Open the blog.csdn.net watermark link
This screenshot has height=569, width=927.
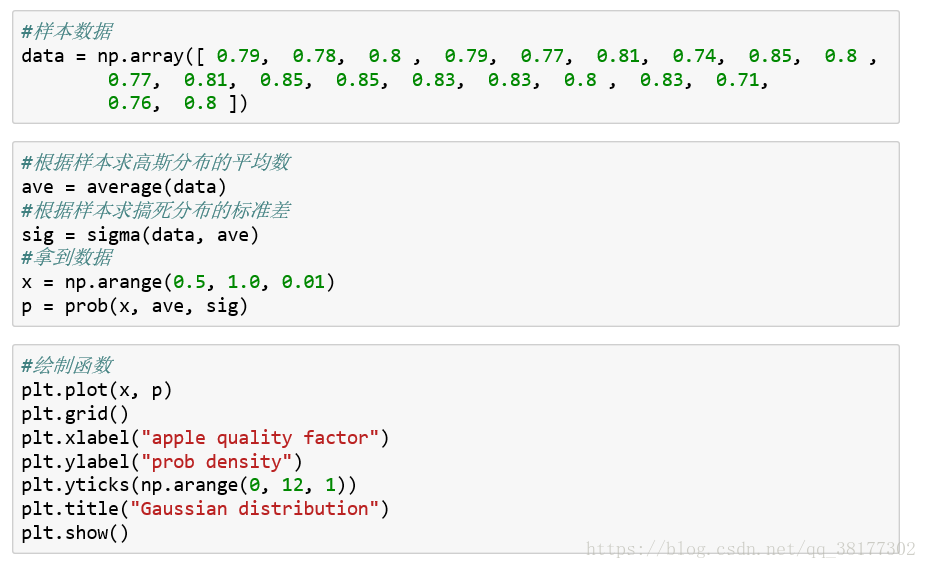[x=750, y=549]
